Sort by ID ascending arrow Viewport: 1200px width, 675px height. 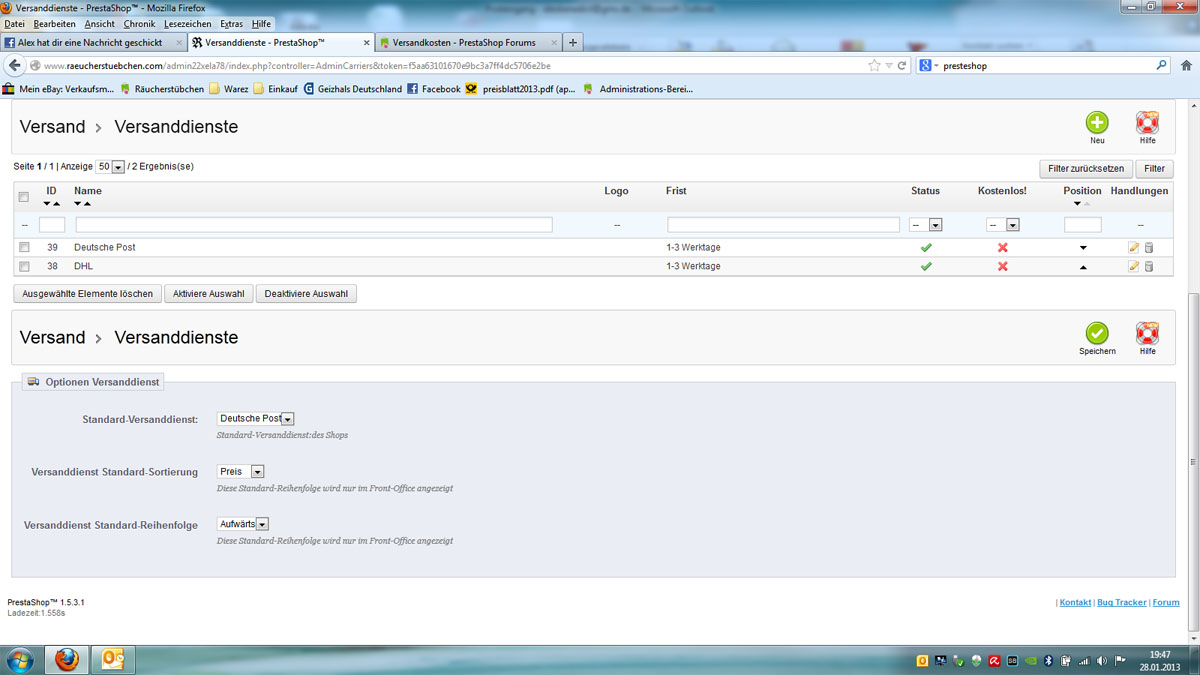click(57, 204)
